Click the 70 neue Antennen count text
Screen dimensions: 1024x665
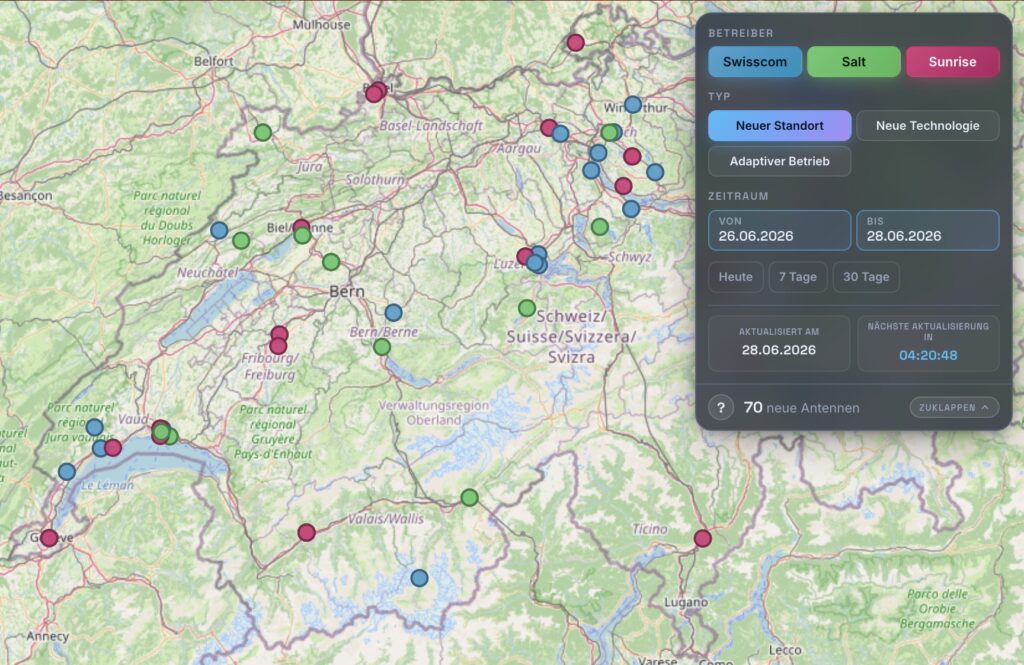pos(801,408)
